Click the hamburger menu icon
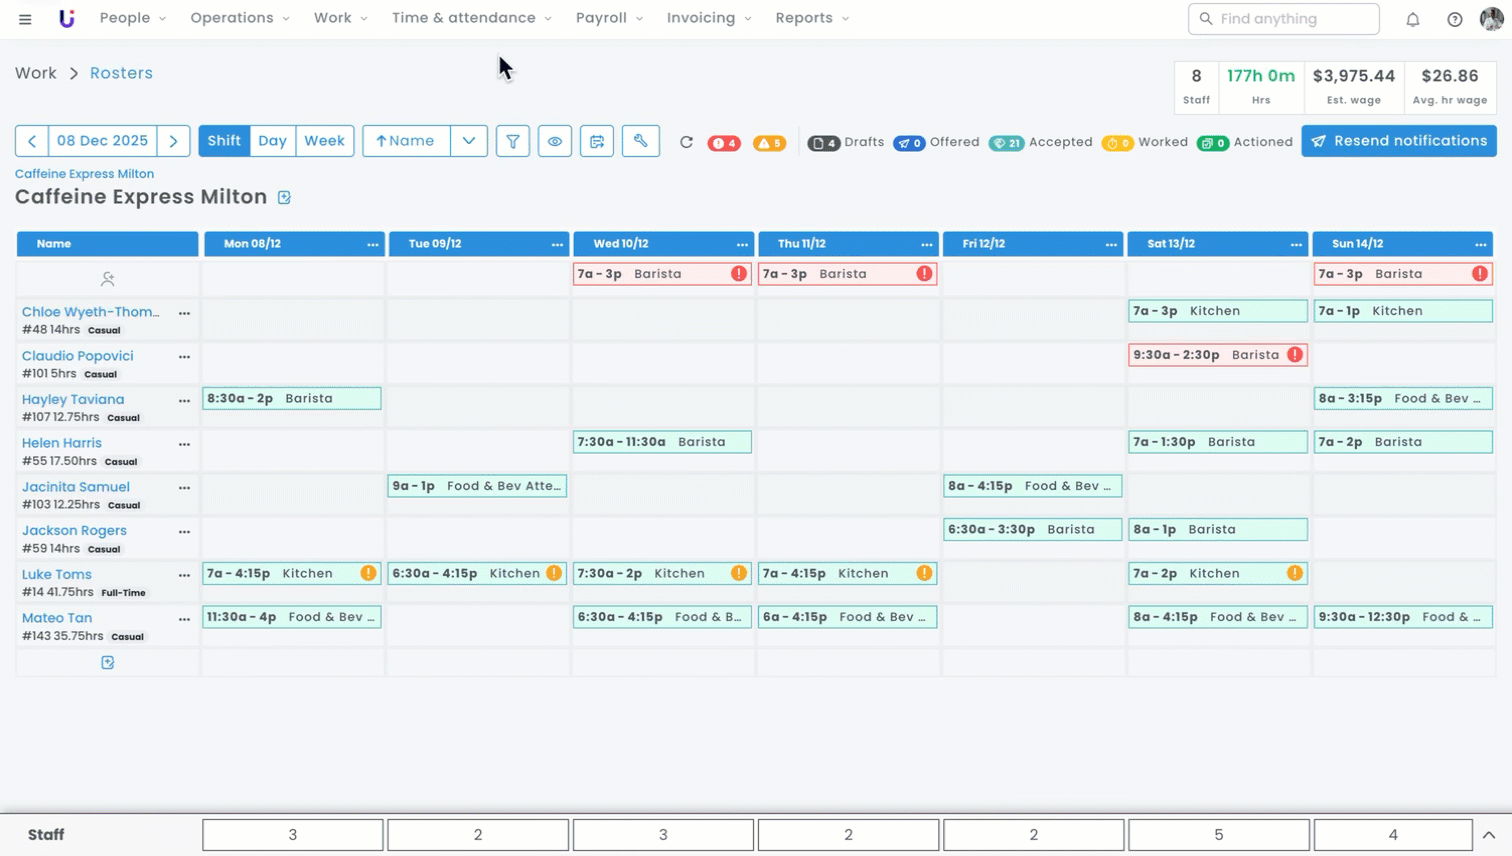The width and height of the screenshot is (1512, 856). coord(25,19)
